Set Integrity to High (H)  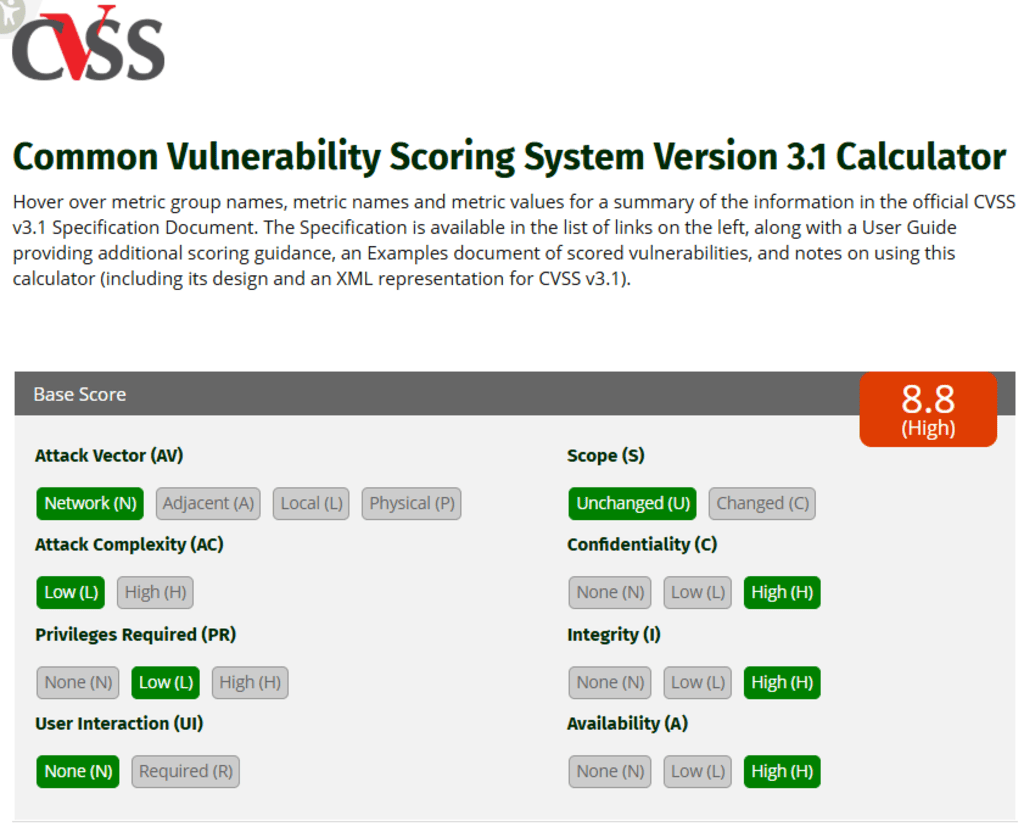(x=782, y=682)
